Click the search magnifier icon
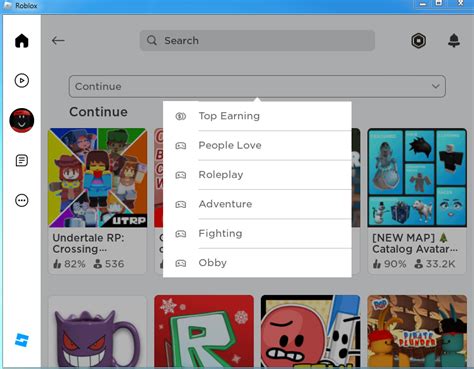Viewport: 474px width, 369px height. click(152, 41)
